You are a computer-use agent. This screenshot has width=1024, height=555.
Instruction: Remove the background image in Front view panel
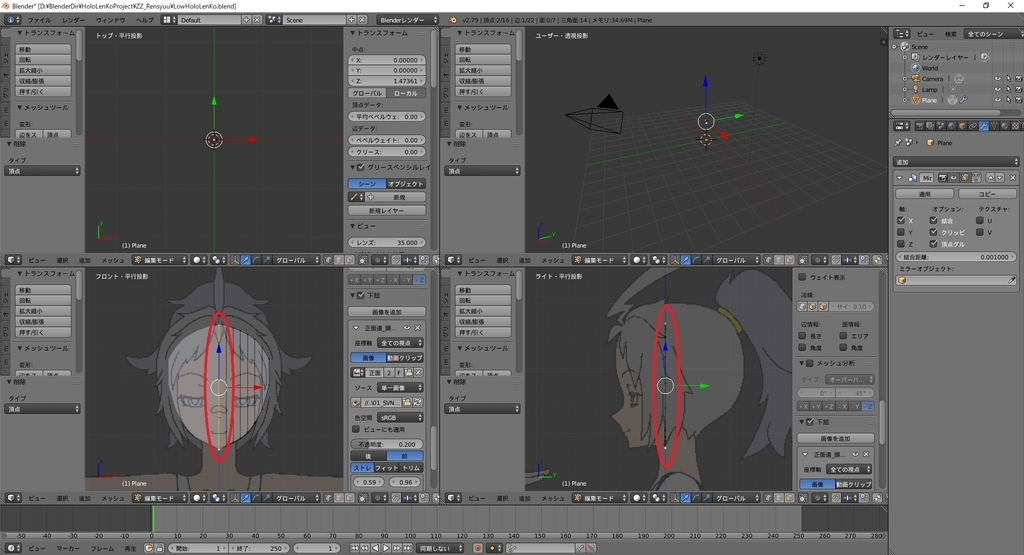417,328
